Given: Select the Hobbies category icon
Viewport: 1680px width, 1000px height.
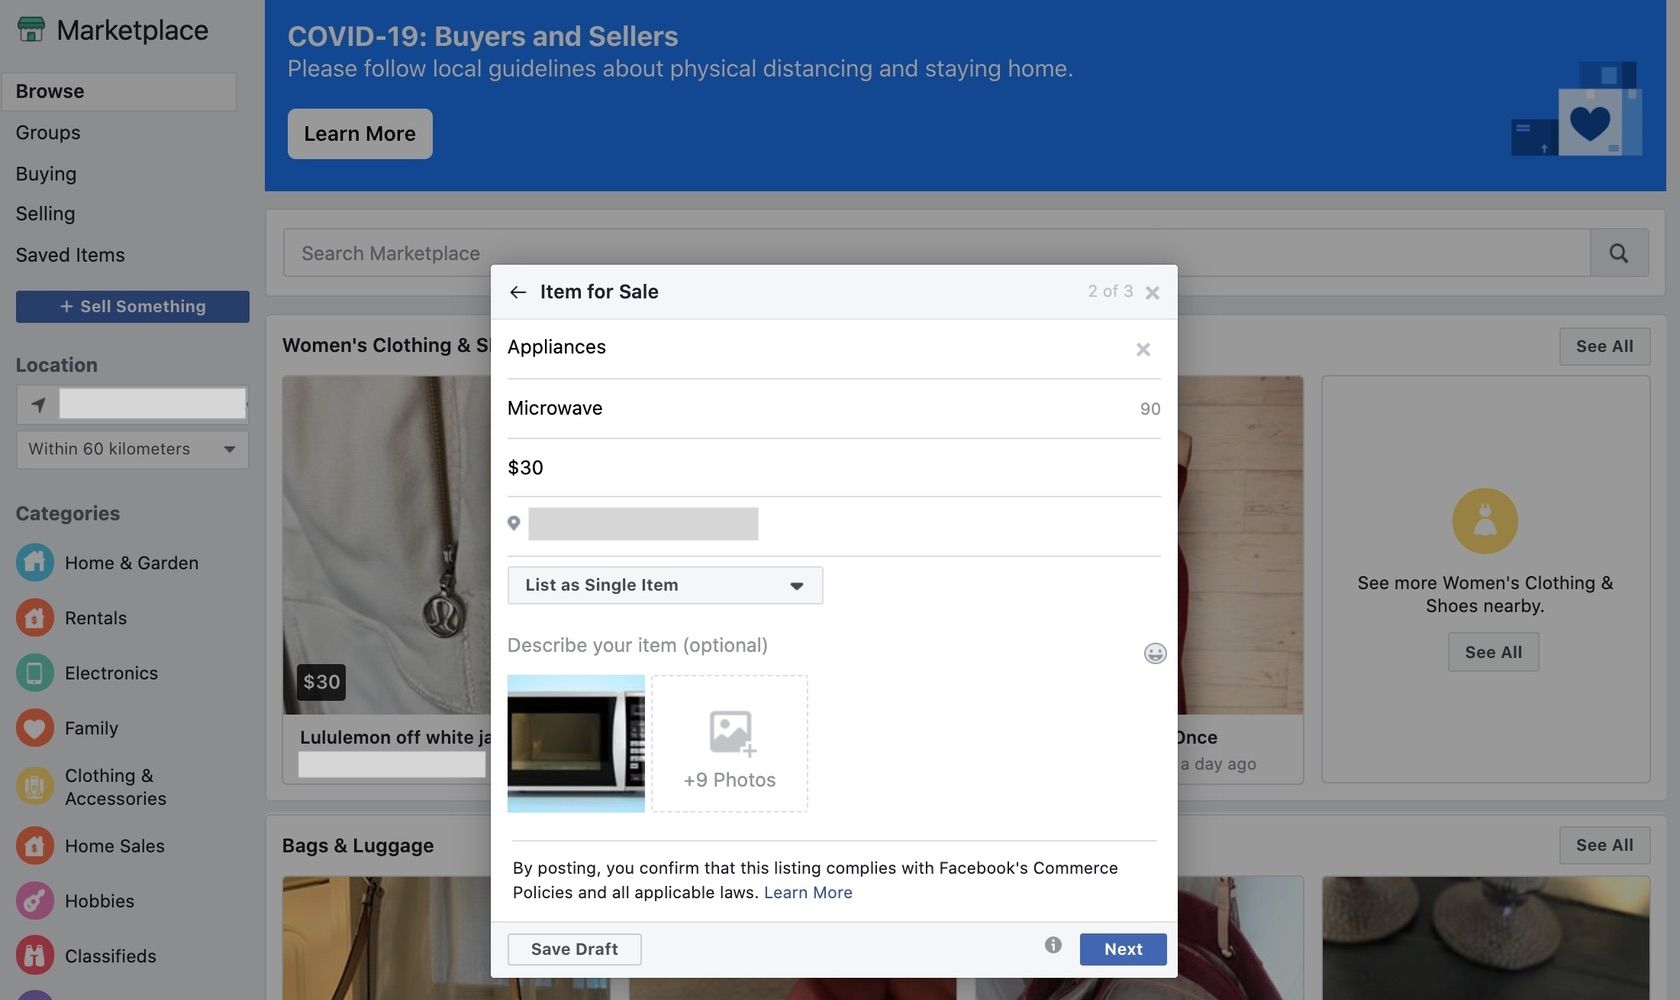Looking at the screenshot, I should [x=34, y=901].
